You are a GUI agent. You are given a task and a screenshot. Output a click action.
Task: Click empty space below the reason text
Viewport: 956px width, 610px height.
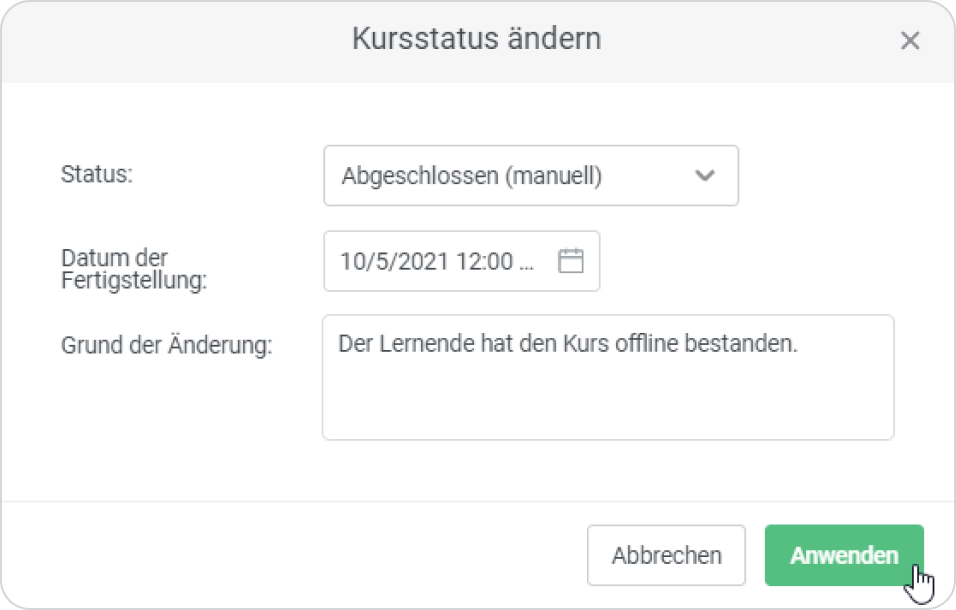(x=607, y=405)
